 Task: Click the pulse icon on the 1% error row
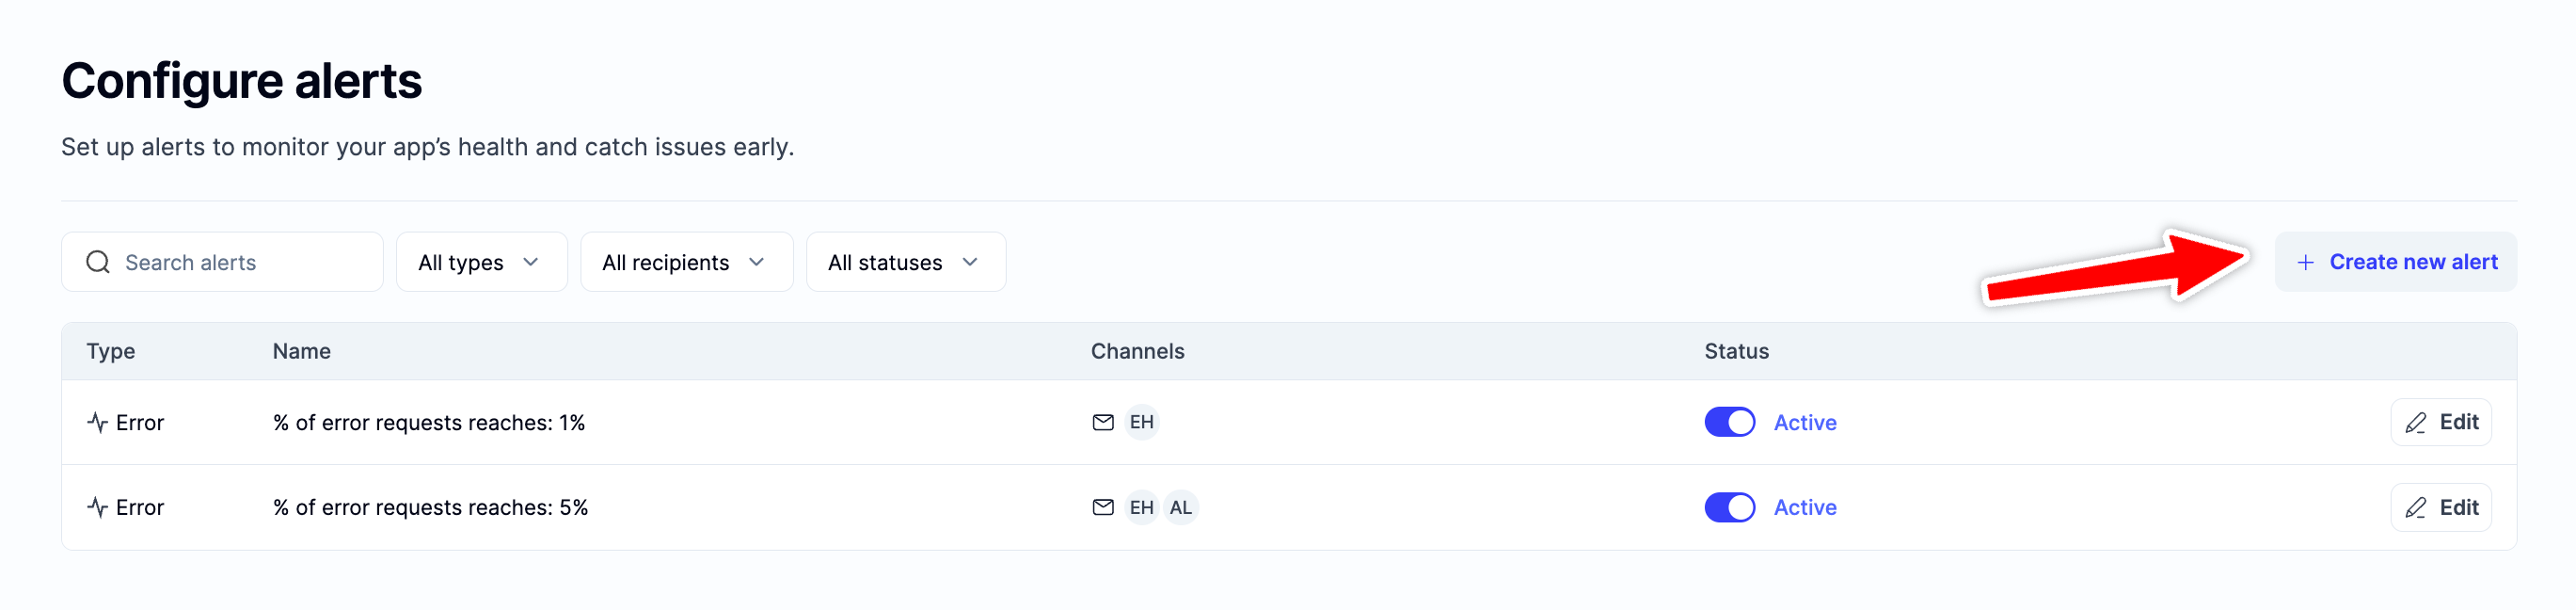click(97, 422)
